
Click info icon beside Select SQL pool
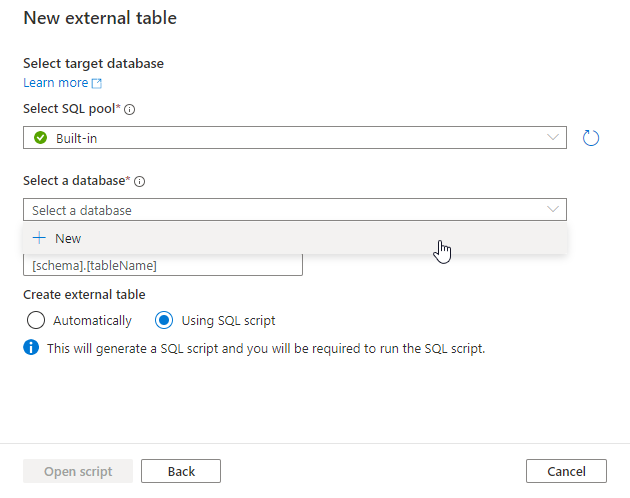(x=129, y=109)
